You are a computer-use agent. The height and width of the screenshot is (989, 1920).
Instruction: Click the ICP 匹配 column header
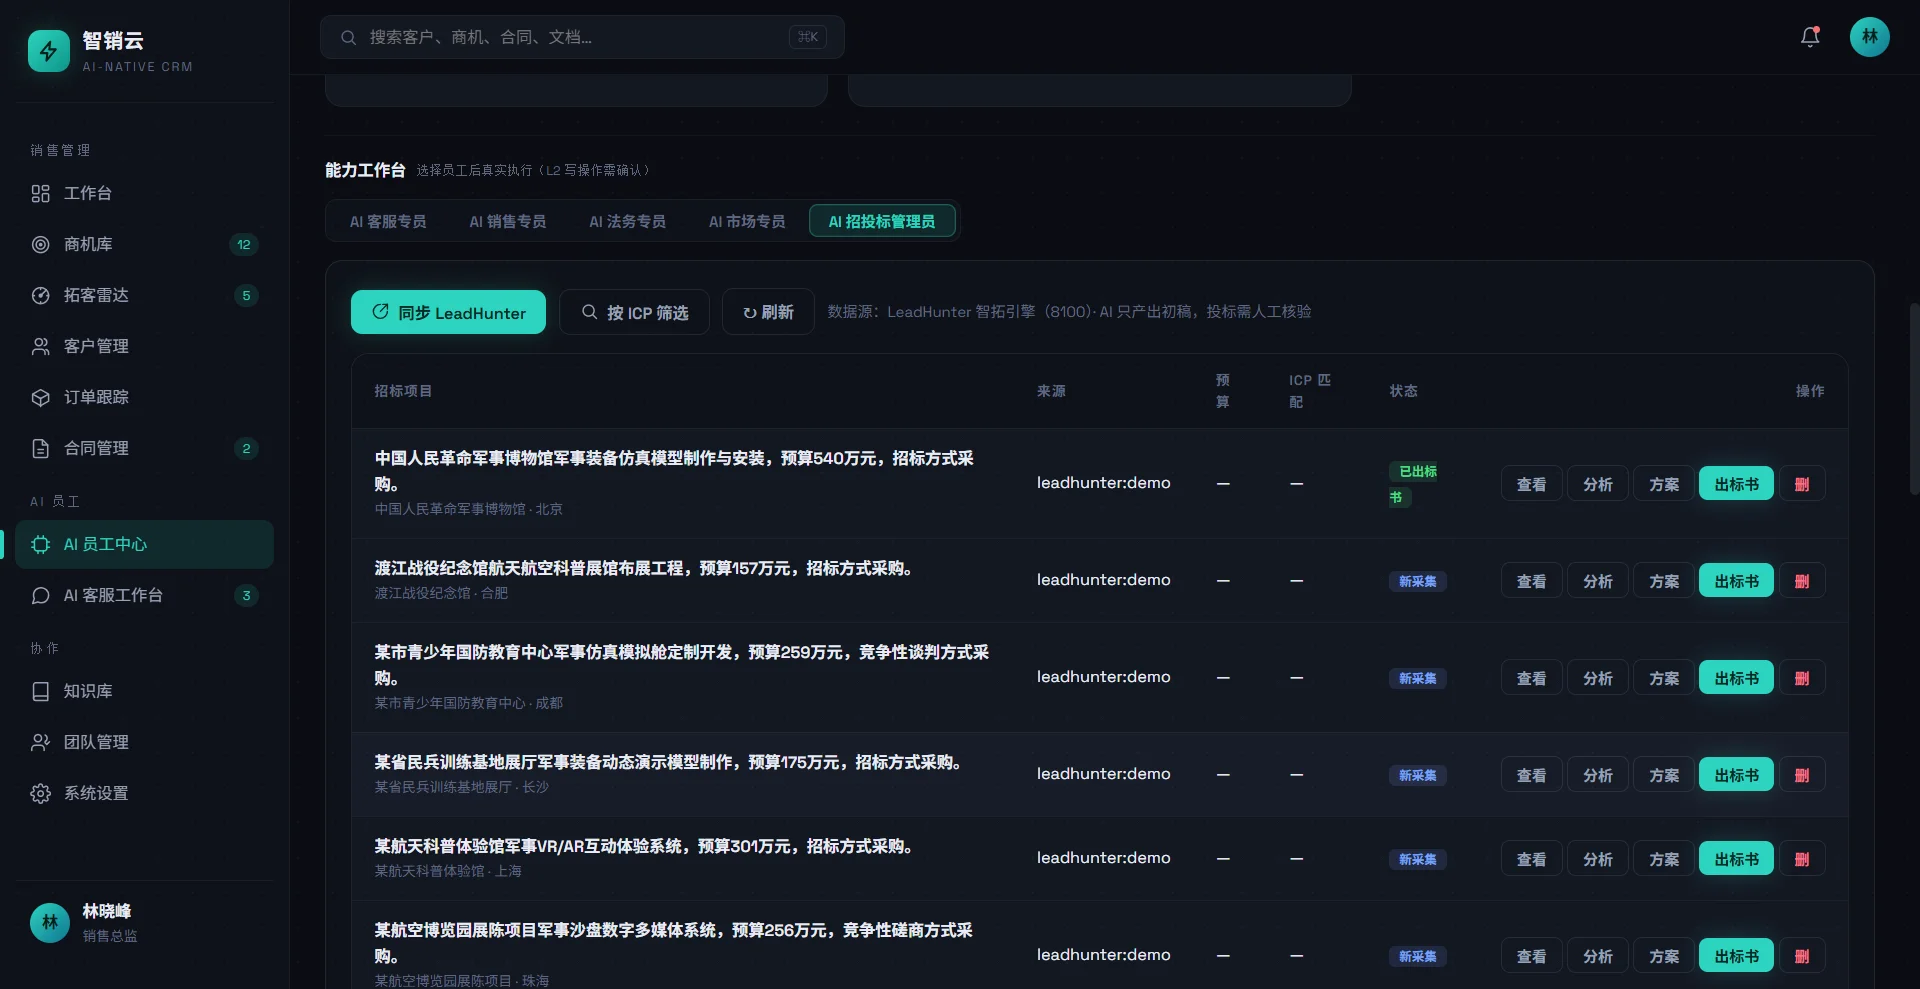(x=1309, y=391)
